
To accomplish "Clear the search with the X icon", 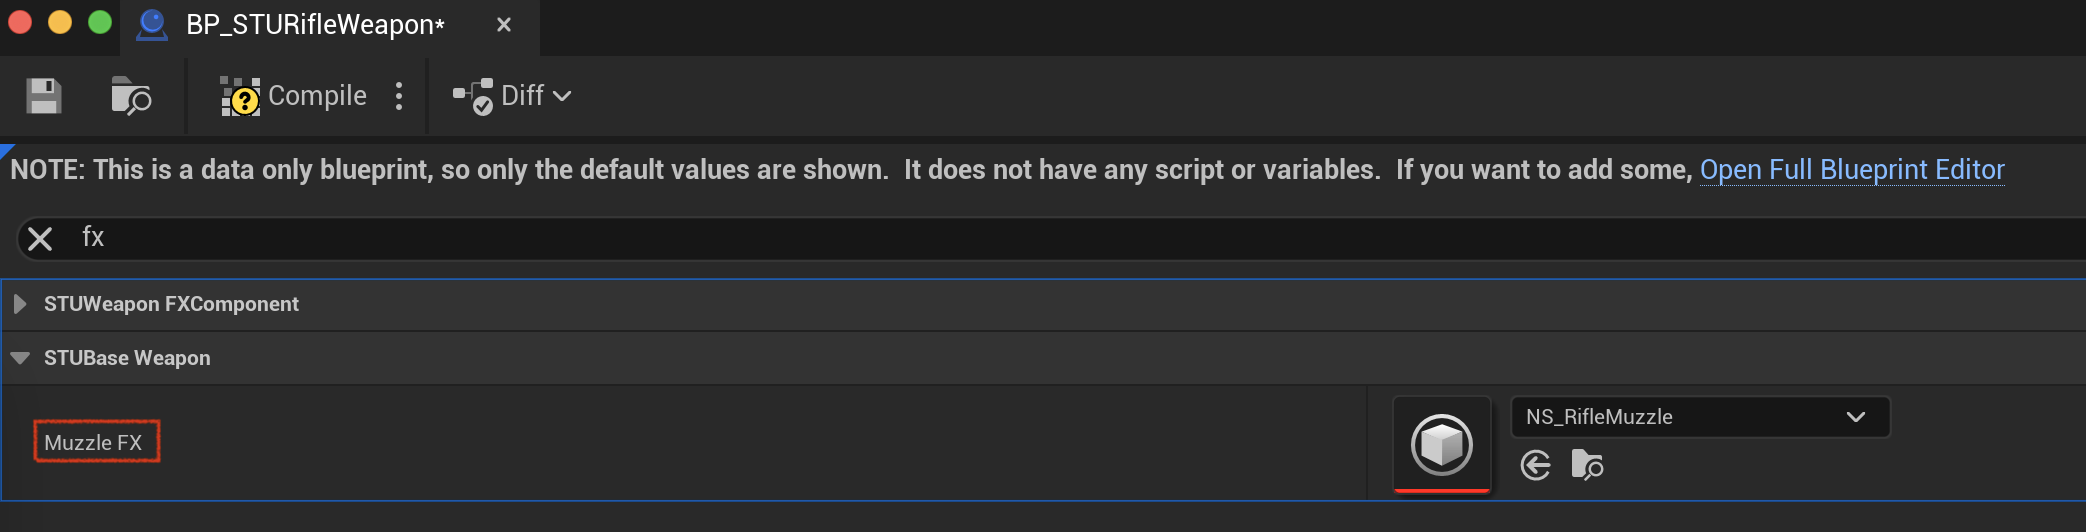I will coord(40,239).
